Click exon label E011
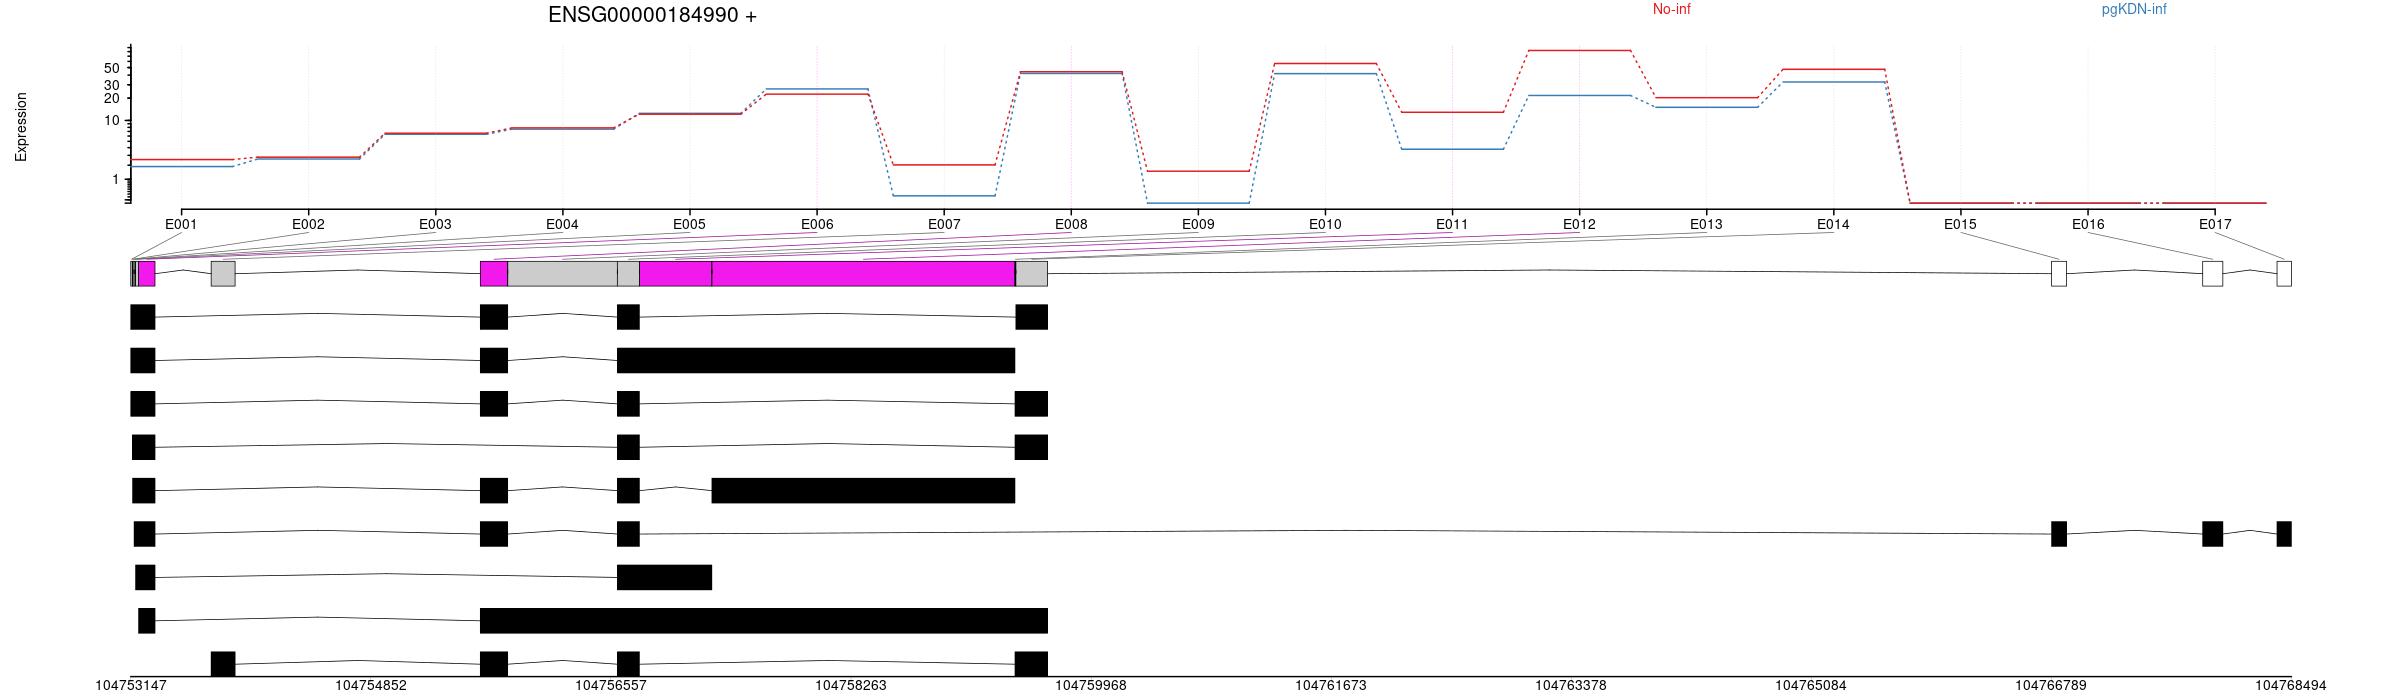 click(x=1452, y=224)
